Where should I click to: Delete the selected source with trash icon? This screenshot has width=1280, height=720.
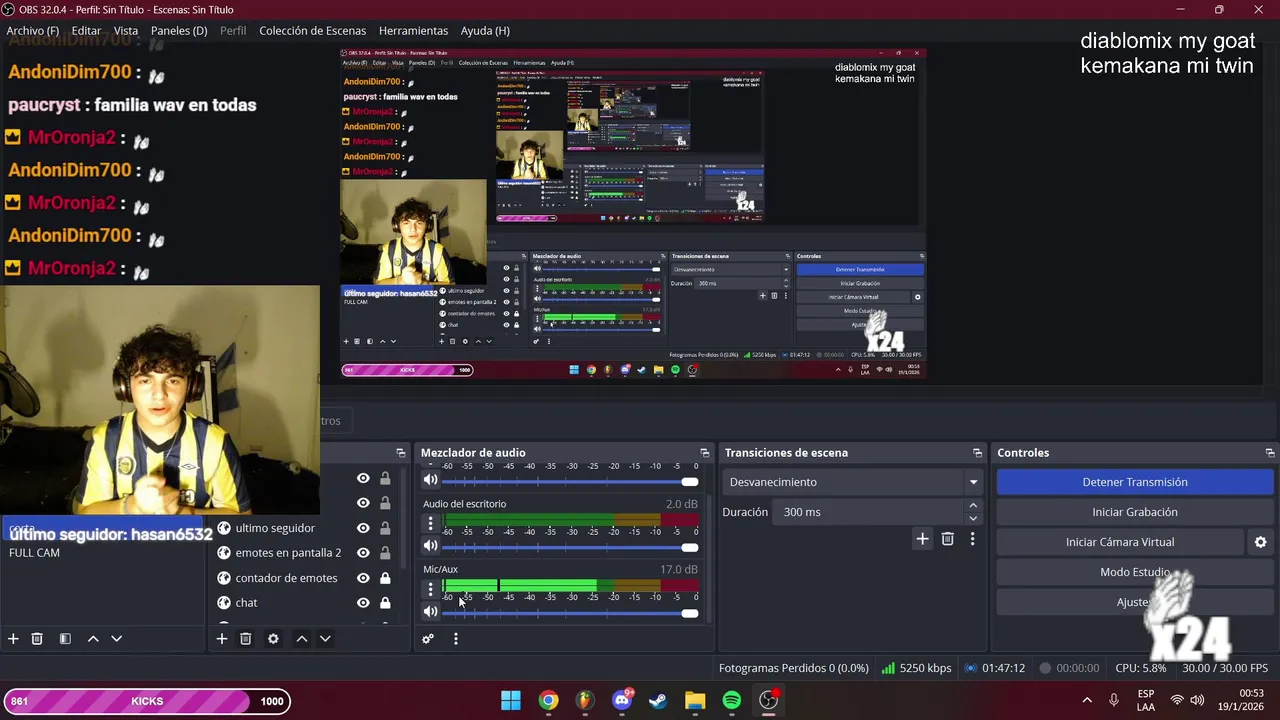coord(245,639)
